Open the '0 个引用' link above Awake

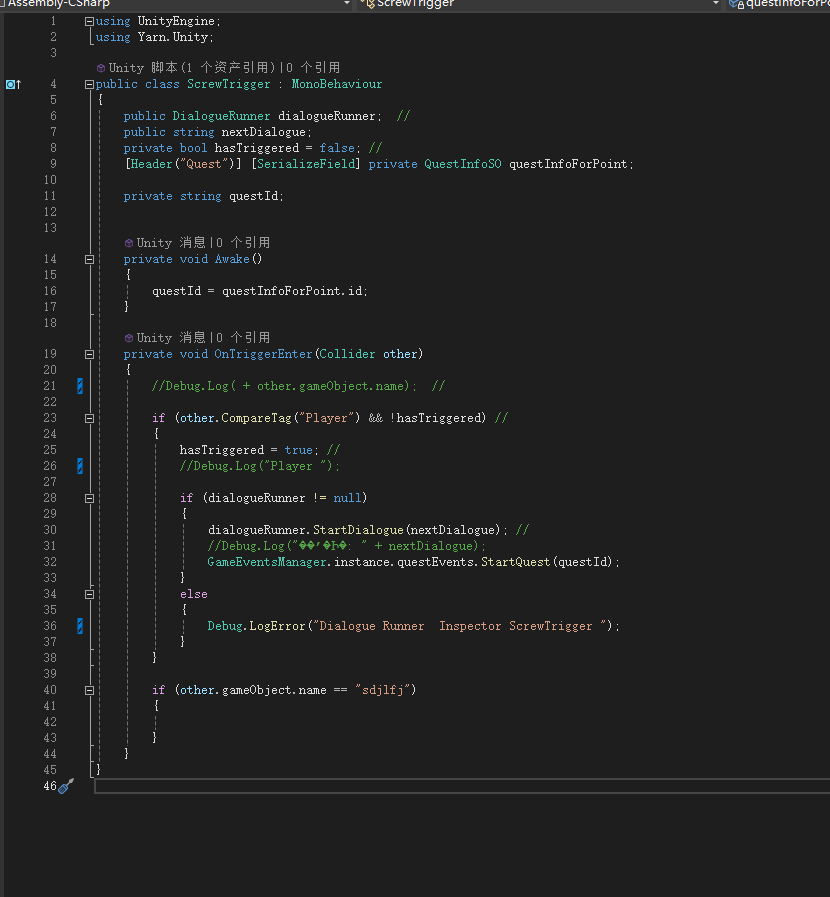pos(243,243)
